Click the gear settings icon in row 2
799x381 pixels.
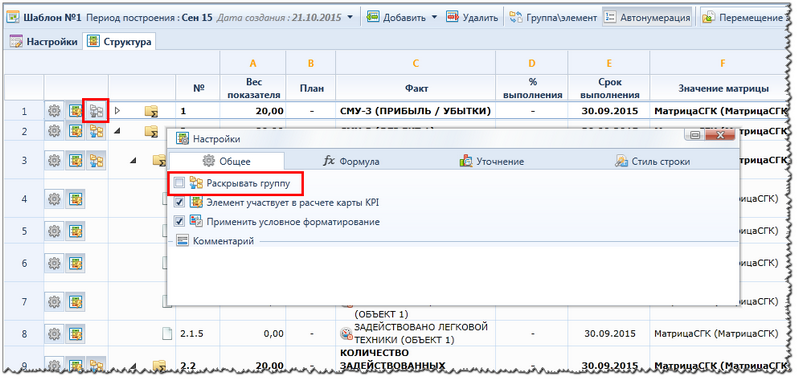[54, 131]
